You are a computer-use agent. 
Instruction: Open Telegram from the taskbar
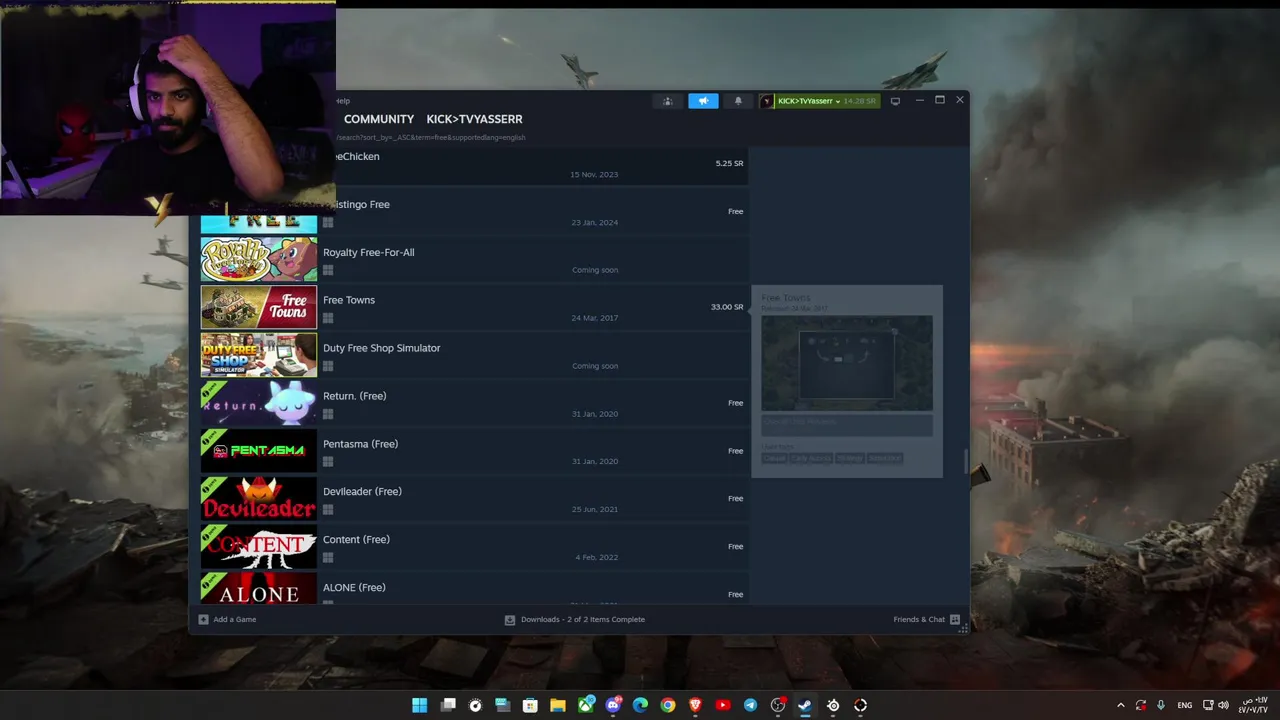click(x=750, y=705)
